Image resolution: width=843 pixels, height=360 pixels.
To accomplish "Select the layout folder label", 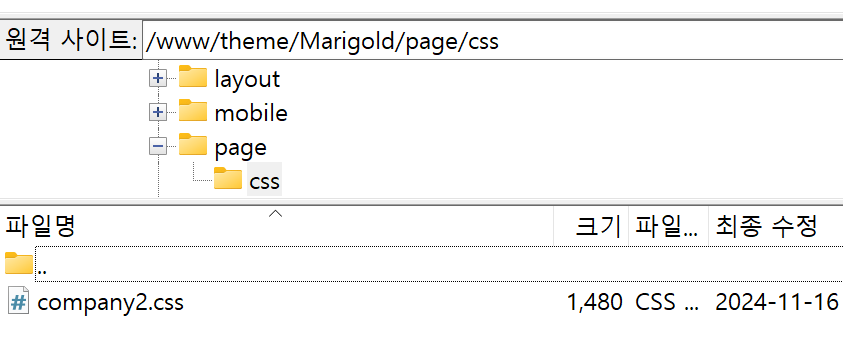I will (x=247, y=79).
